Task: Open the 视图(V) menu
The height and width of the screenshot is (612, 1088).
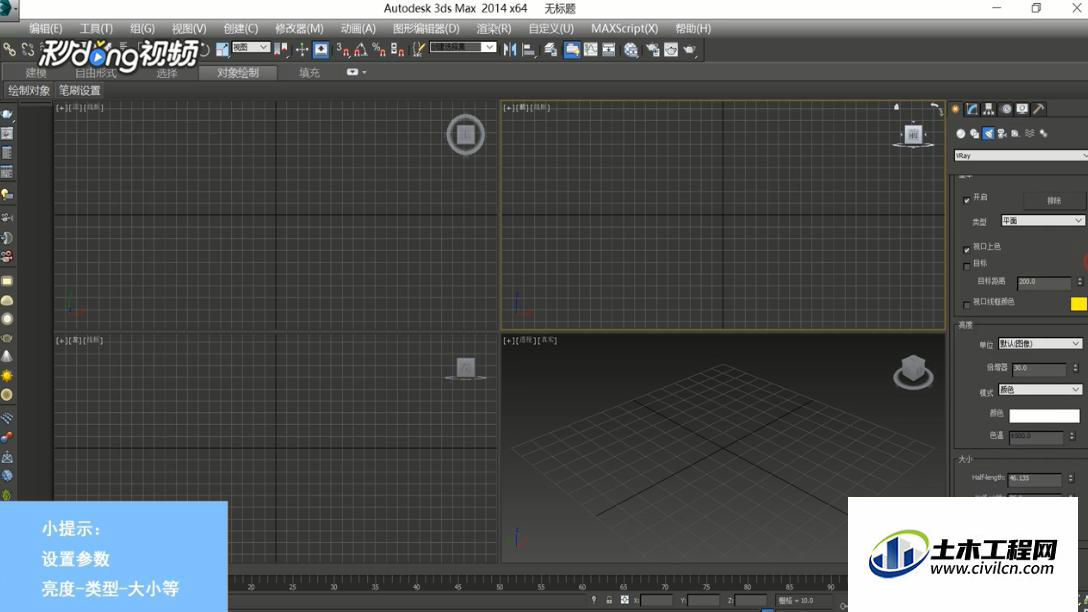Action: pyautogui.click(x=189, y=28)
